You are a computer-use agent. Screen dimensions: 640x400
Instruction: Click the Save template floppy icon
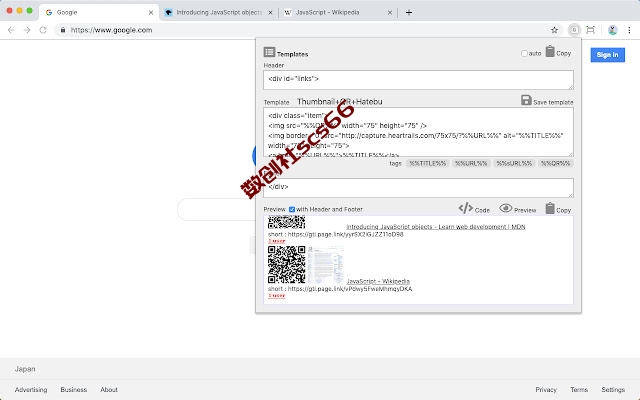(x=526, y=100)
